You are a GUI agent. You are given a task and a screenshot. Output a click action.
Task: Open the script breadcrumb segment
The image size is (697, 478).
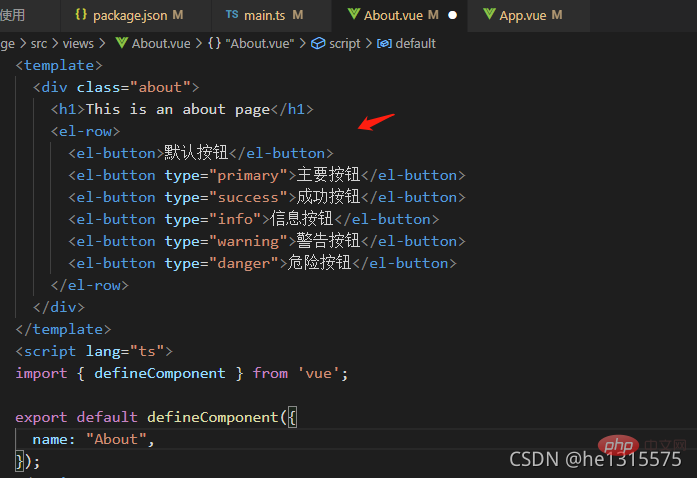click(x=344, y=44)
